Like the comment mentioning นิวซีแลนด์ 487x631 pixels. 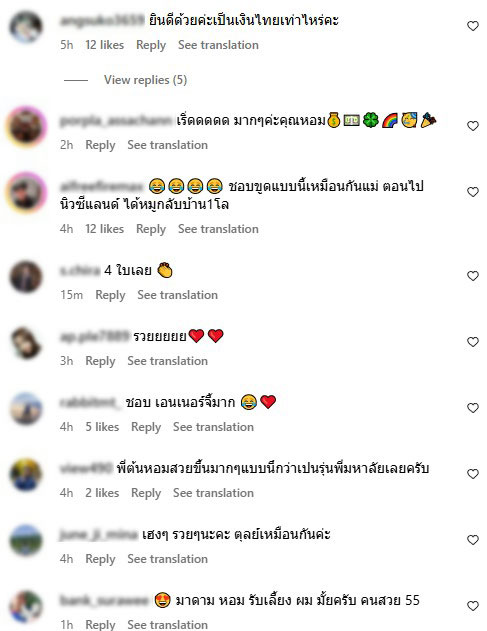click(x=473, y=192)
